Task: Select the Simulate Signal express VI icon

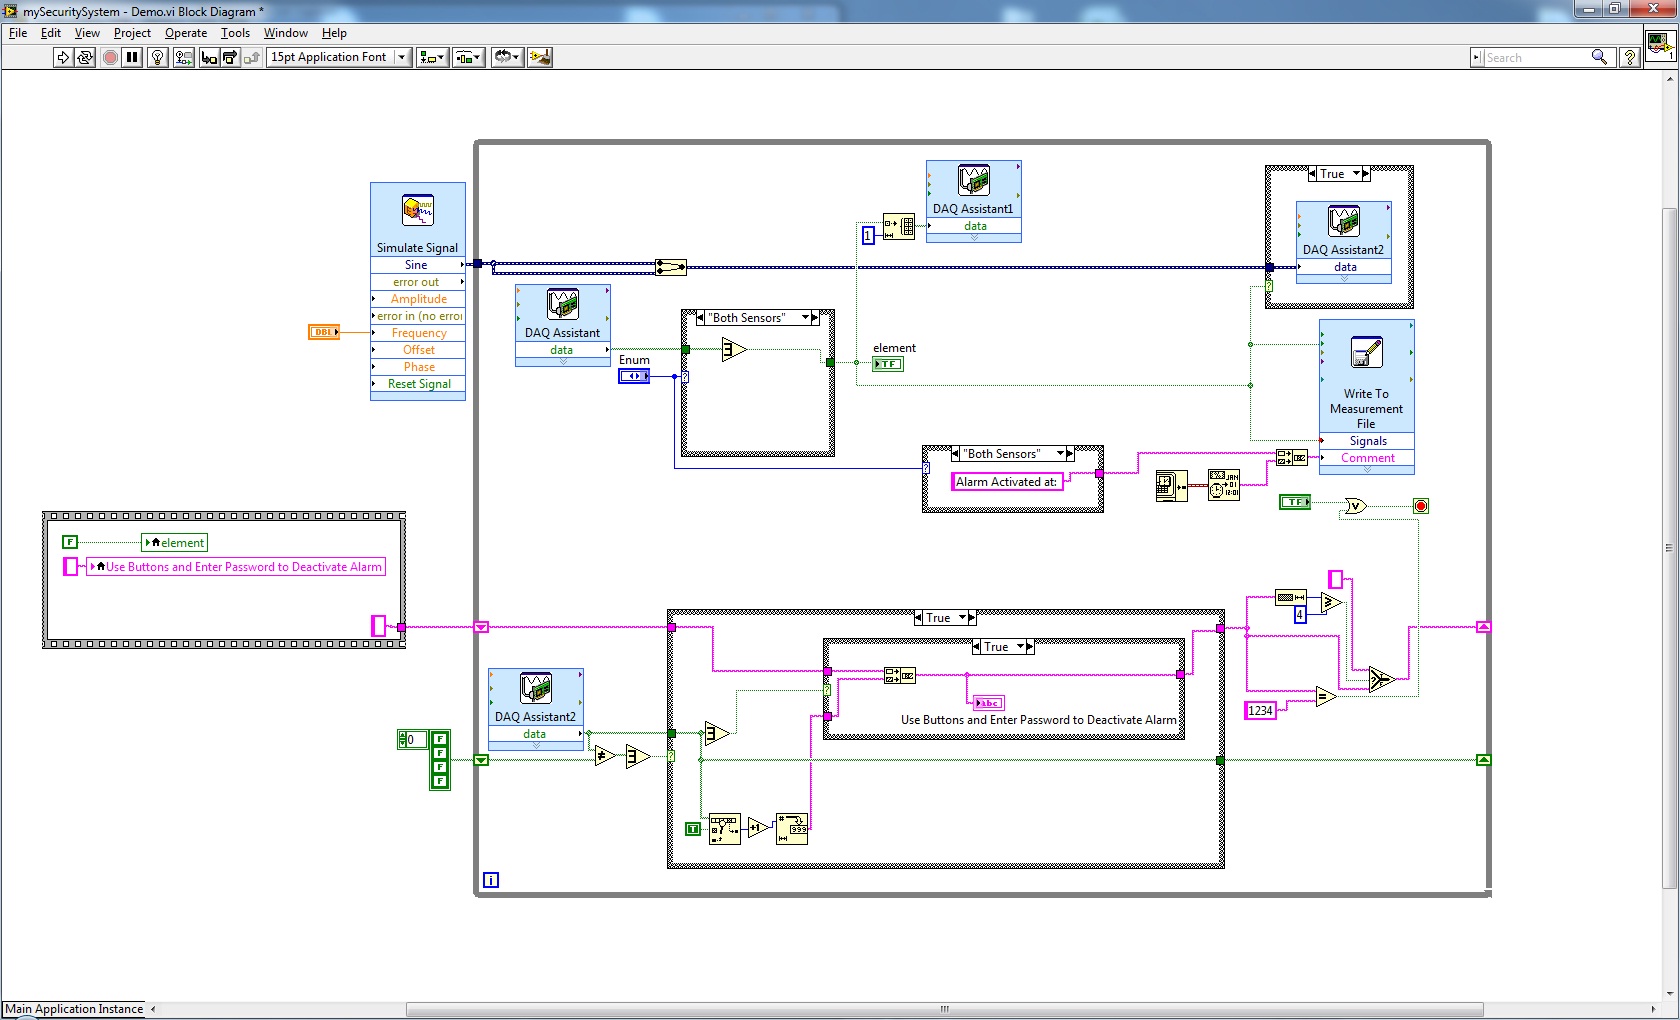Action: [418, 211]
